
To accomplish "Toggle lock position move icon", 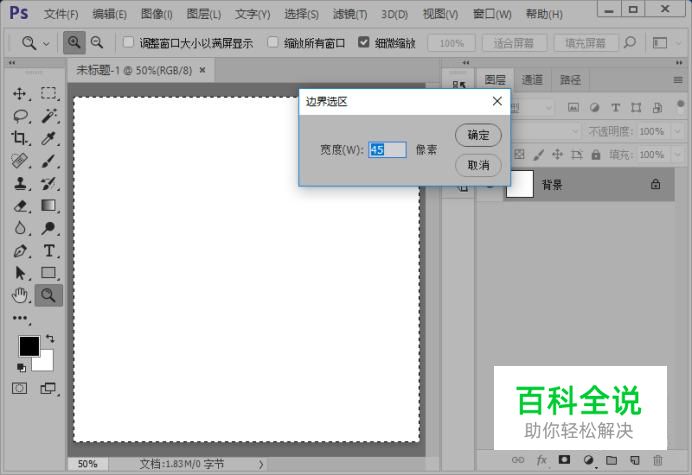I will coord(557,155).
